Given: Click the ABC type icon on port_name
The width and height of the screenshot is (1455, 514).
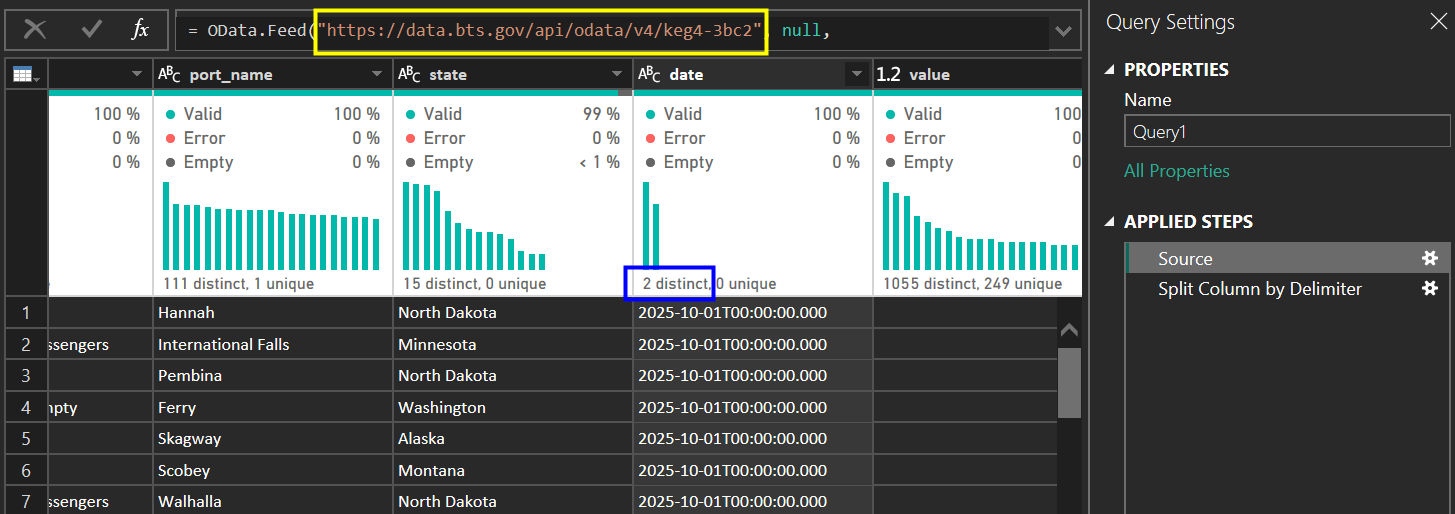Looking at the screenshot, I should (169, 75).
